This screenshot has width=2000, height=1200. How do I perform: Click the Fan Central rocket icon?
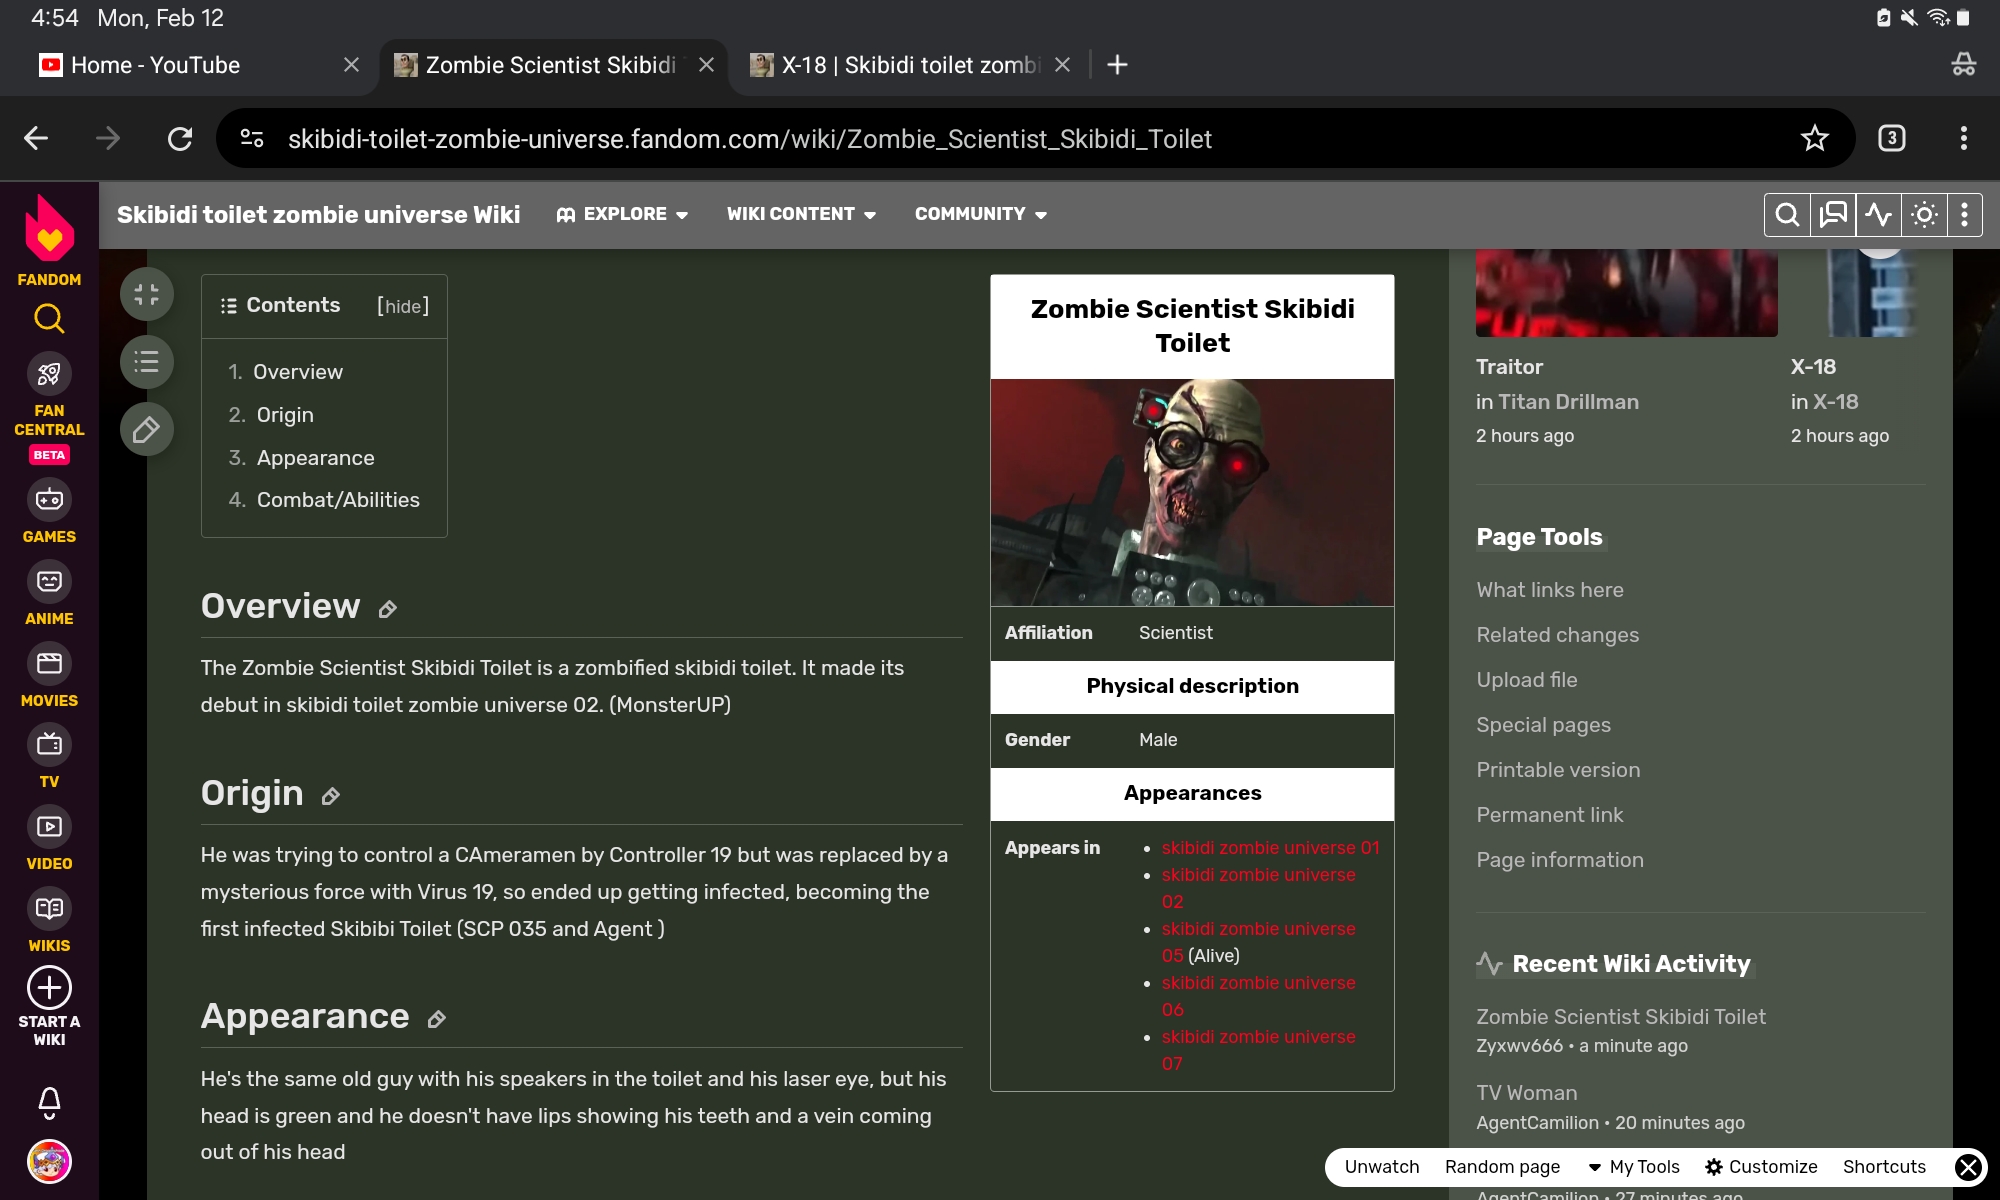[x=49, y=374]
